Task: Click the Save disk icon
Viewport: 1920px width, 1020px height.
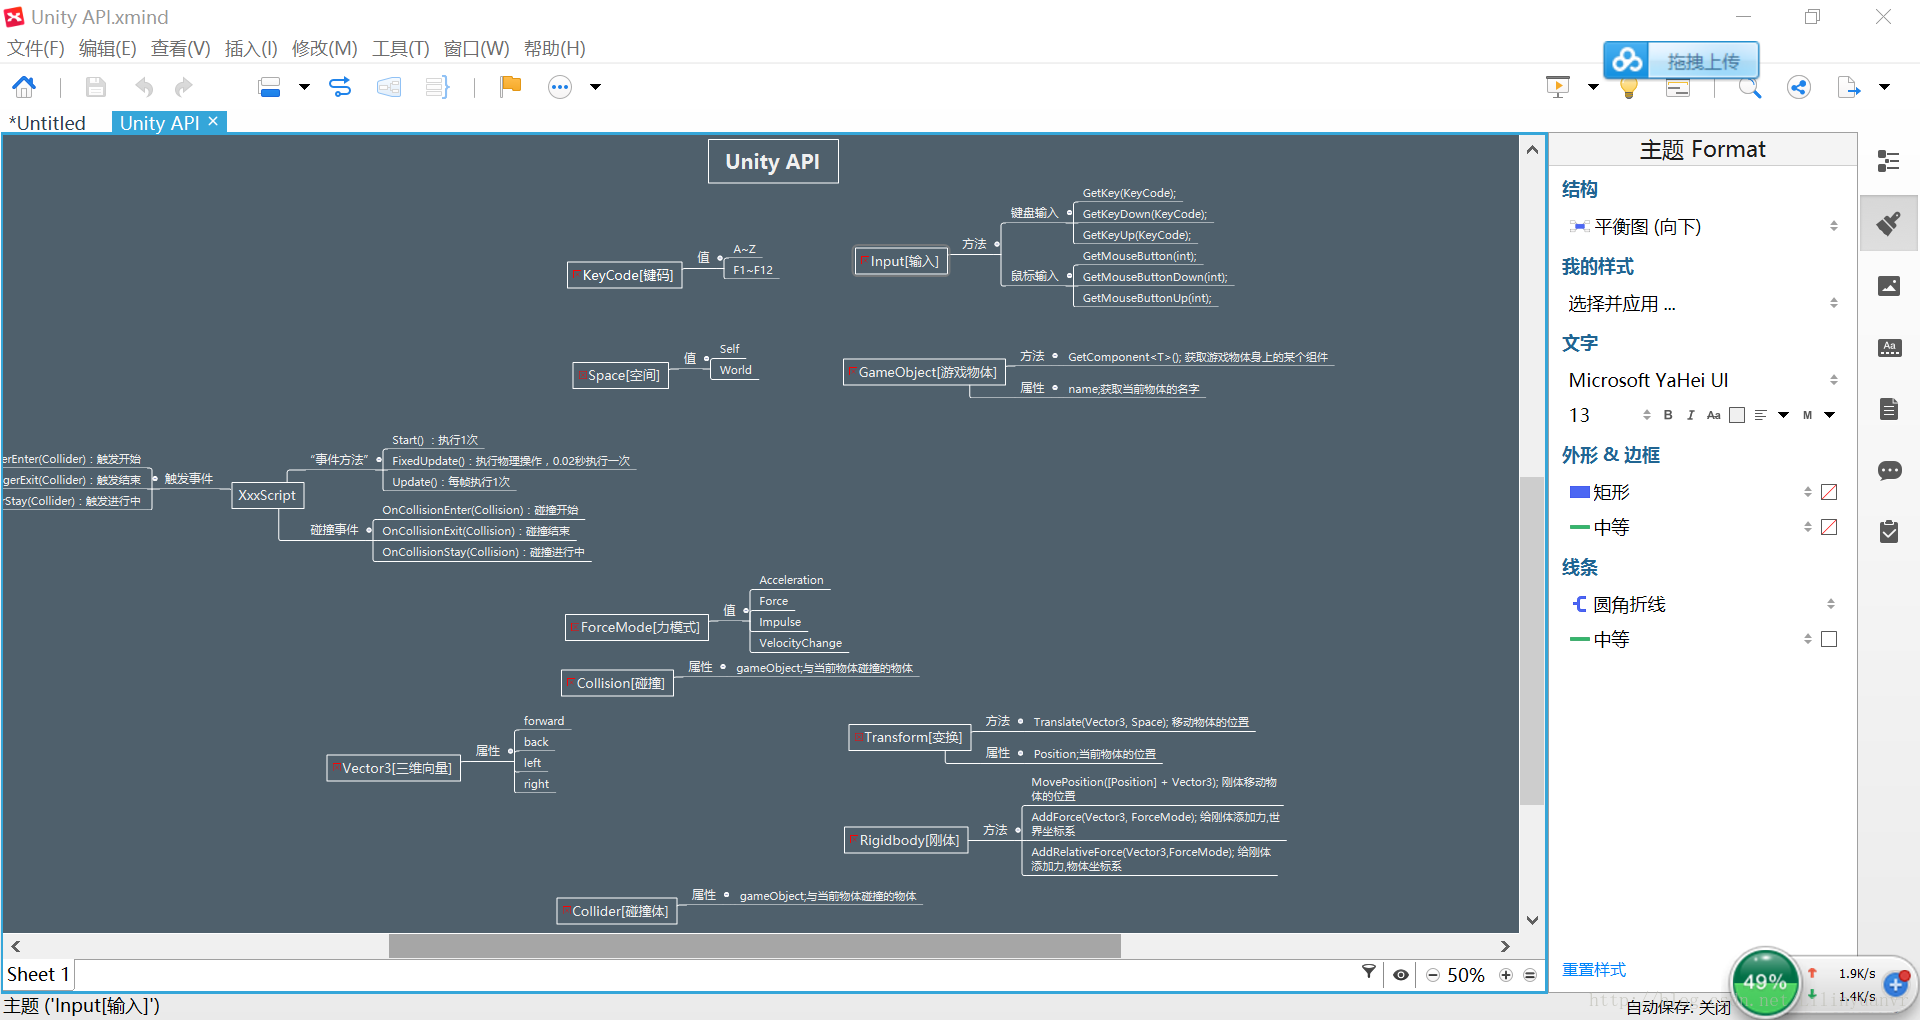Action: pos(95,87)
